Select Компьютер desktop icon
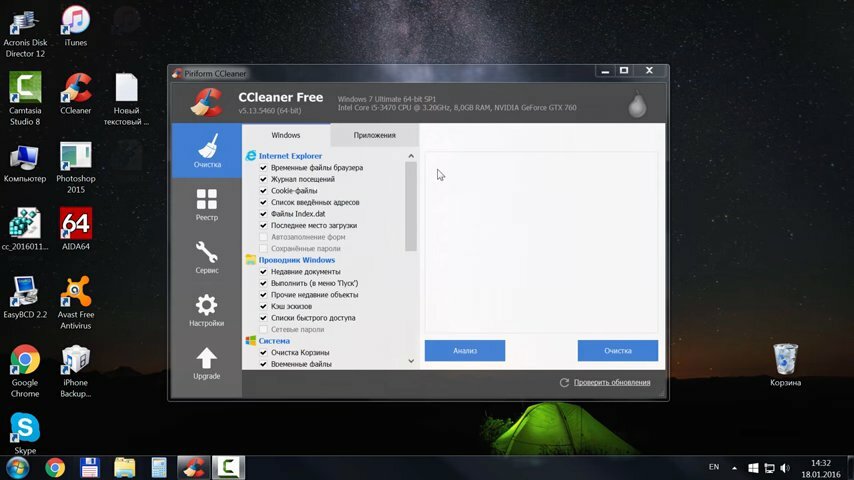The width and height of the screenshot is (854, 480). [x=25, y=163]
